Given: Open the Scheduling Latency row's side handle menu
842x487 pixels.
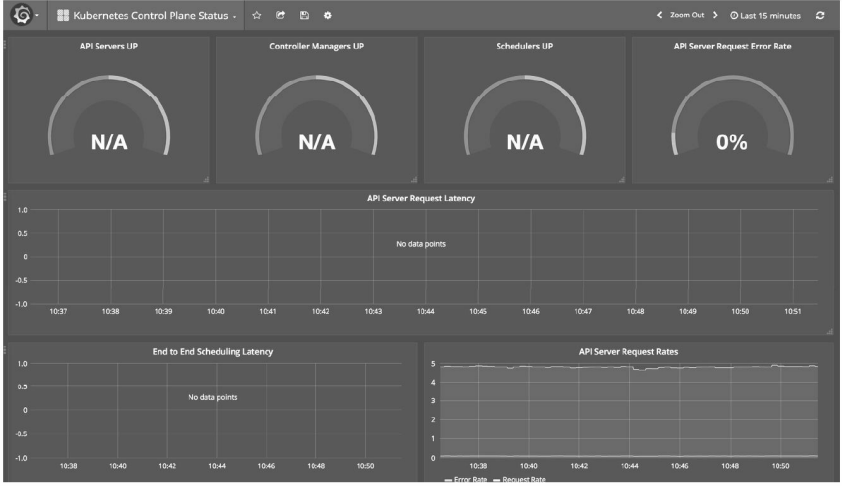Looking at the screenshot, I should (5, 350).
